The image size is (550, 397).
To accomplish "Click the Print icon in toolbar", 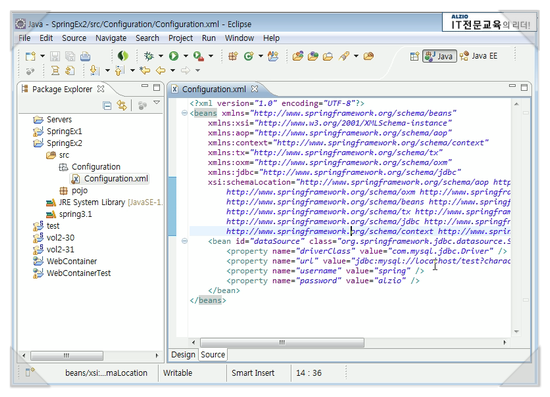I will pos(85,56).
